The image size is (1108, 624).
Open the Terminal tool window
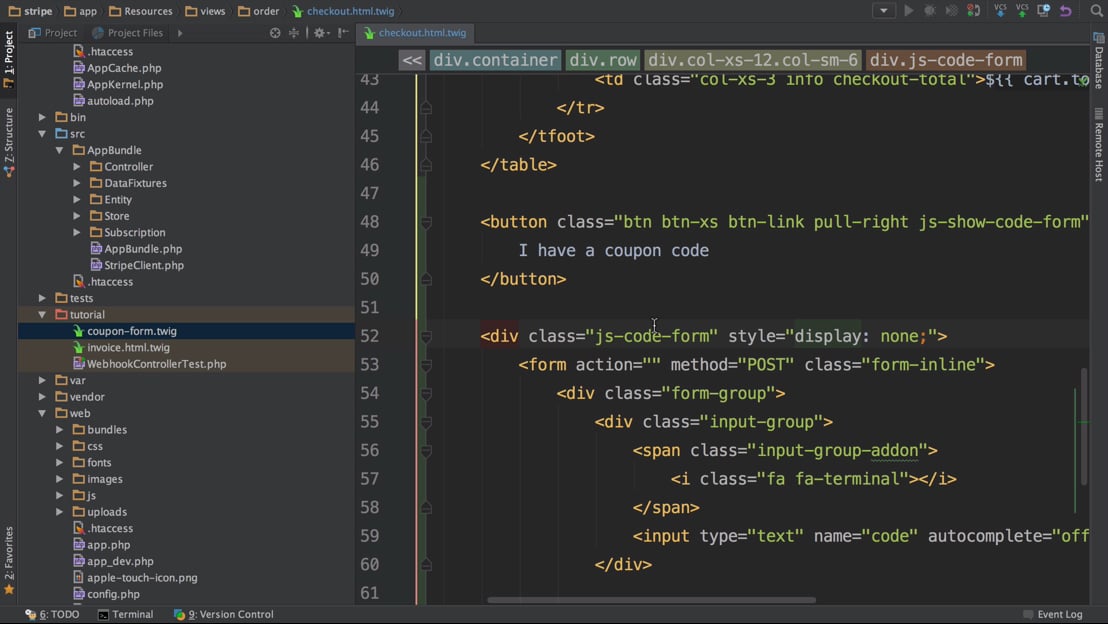click(125, 614)
